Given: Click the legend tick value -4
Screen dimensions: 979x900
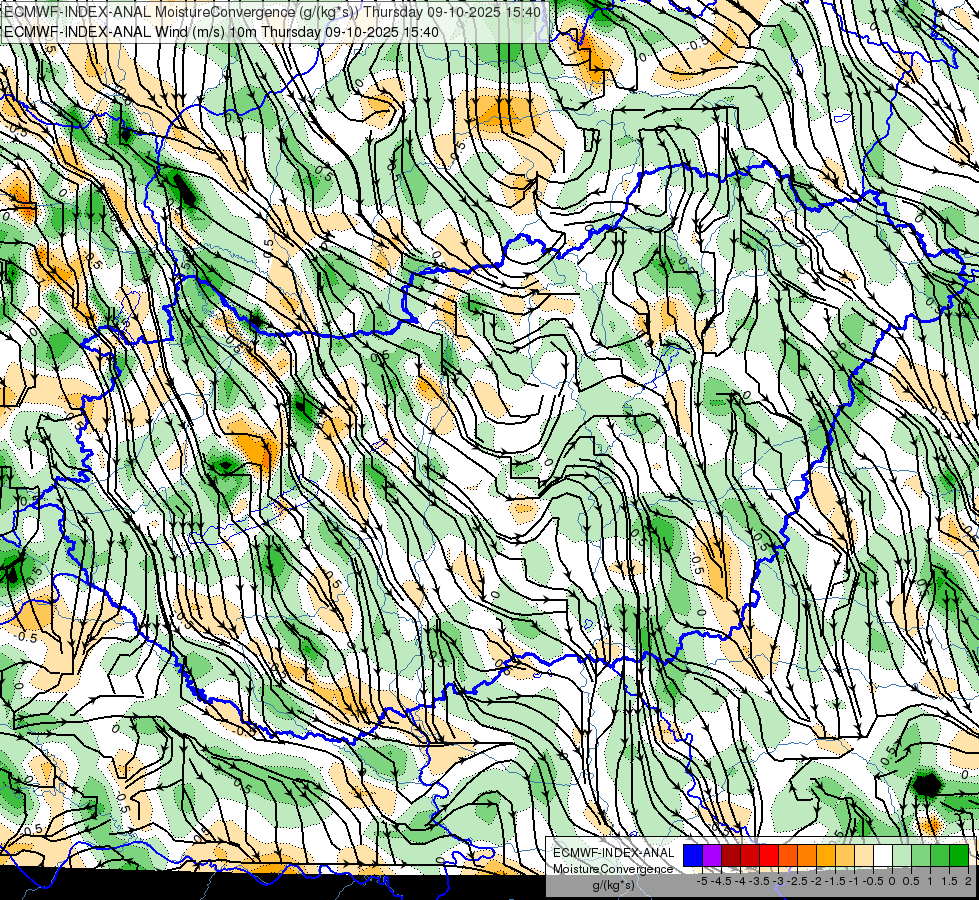Looking at the screenshot, I should 740,881.
